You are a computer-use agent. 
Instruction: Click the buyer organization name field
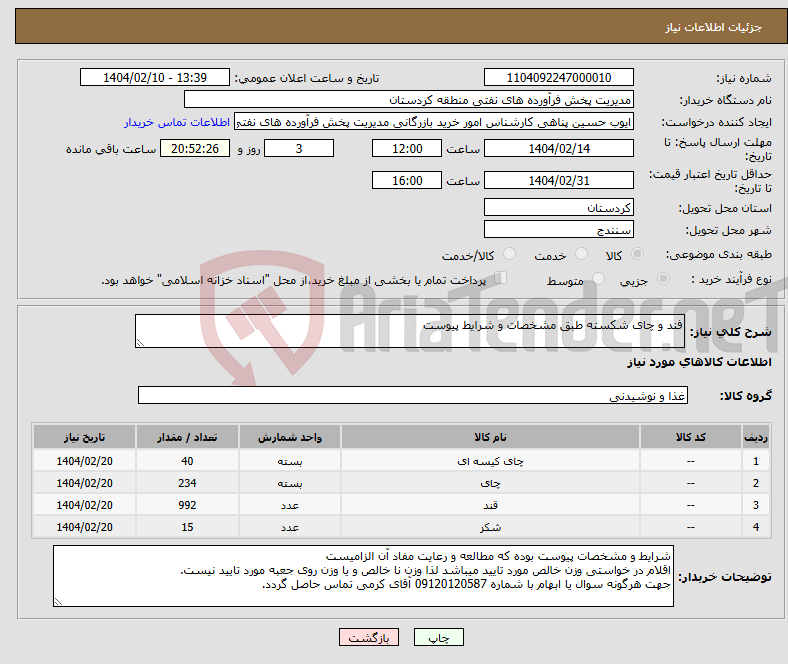pos(409,100)
